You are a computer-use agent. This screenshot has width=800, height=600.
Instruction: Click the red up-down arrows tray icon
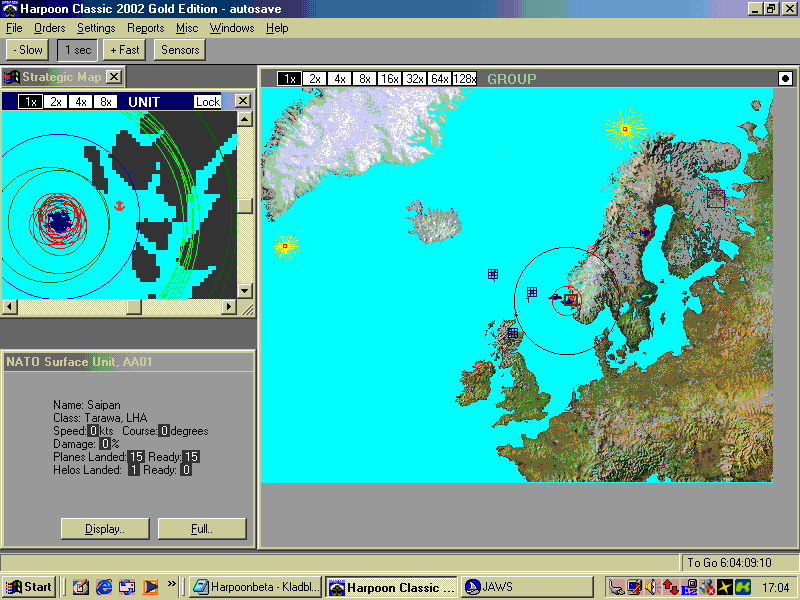click(670, 587)
